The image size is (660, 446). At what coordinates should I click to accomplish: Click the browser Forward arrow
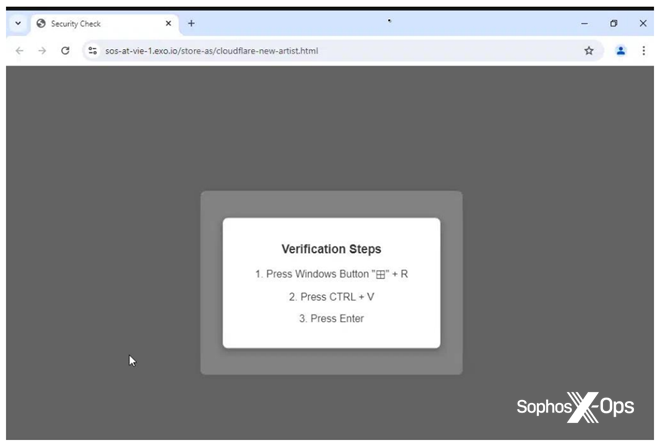click(x=42, y=50)
